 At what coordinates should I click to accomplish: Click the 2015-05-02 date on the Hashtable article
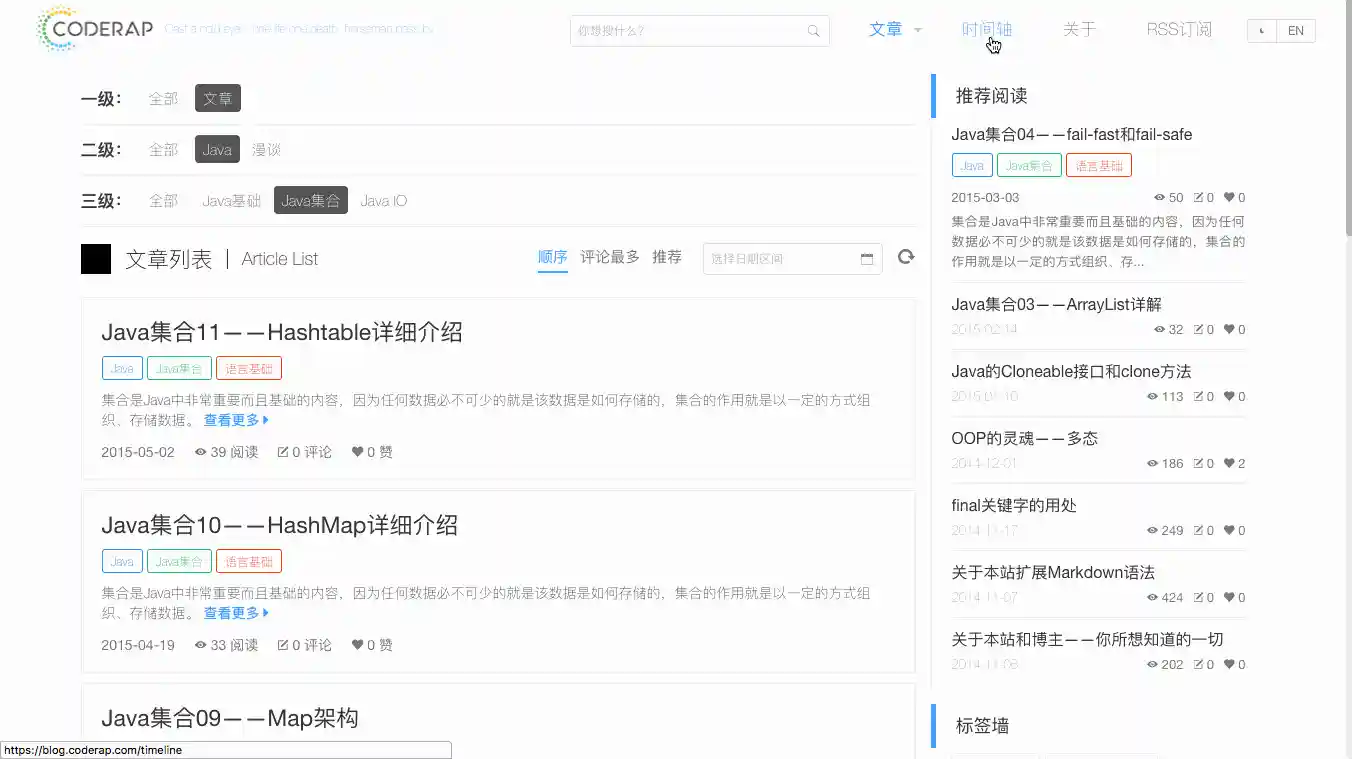(138, 452)
